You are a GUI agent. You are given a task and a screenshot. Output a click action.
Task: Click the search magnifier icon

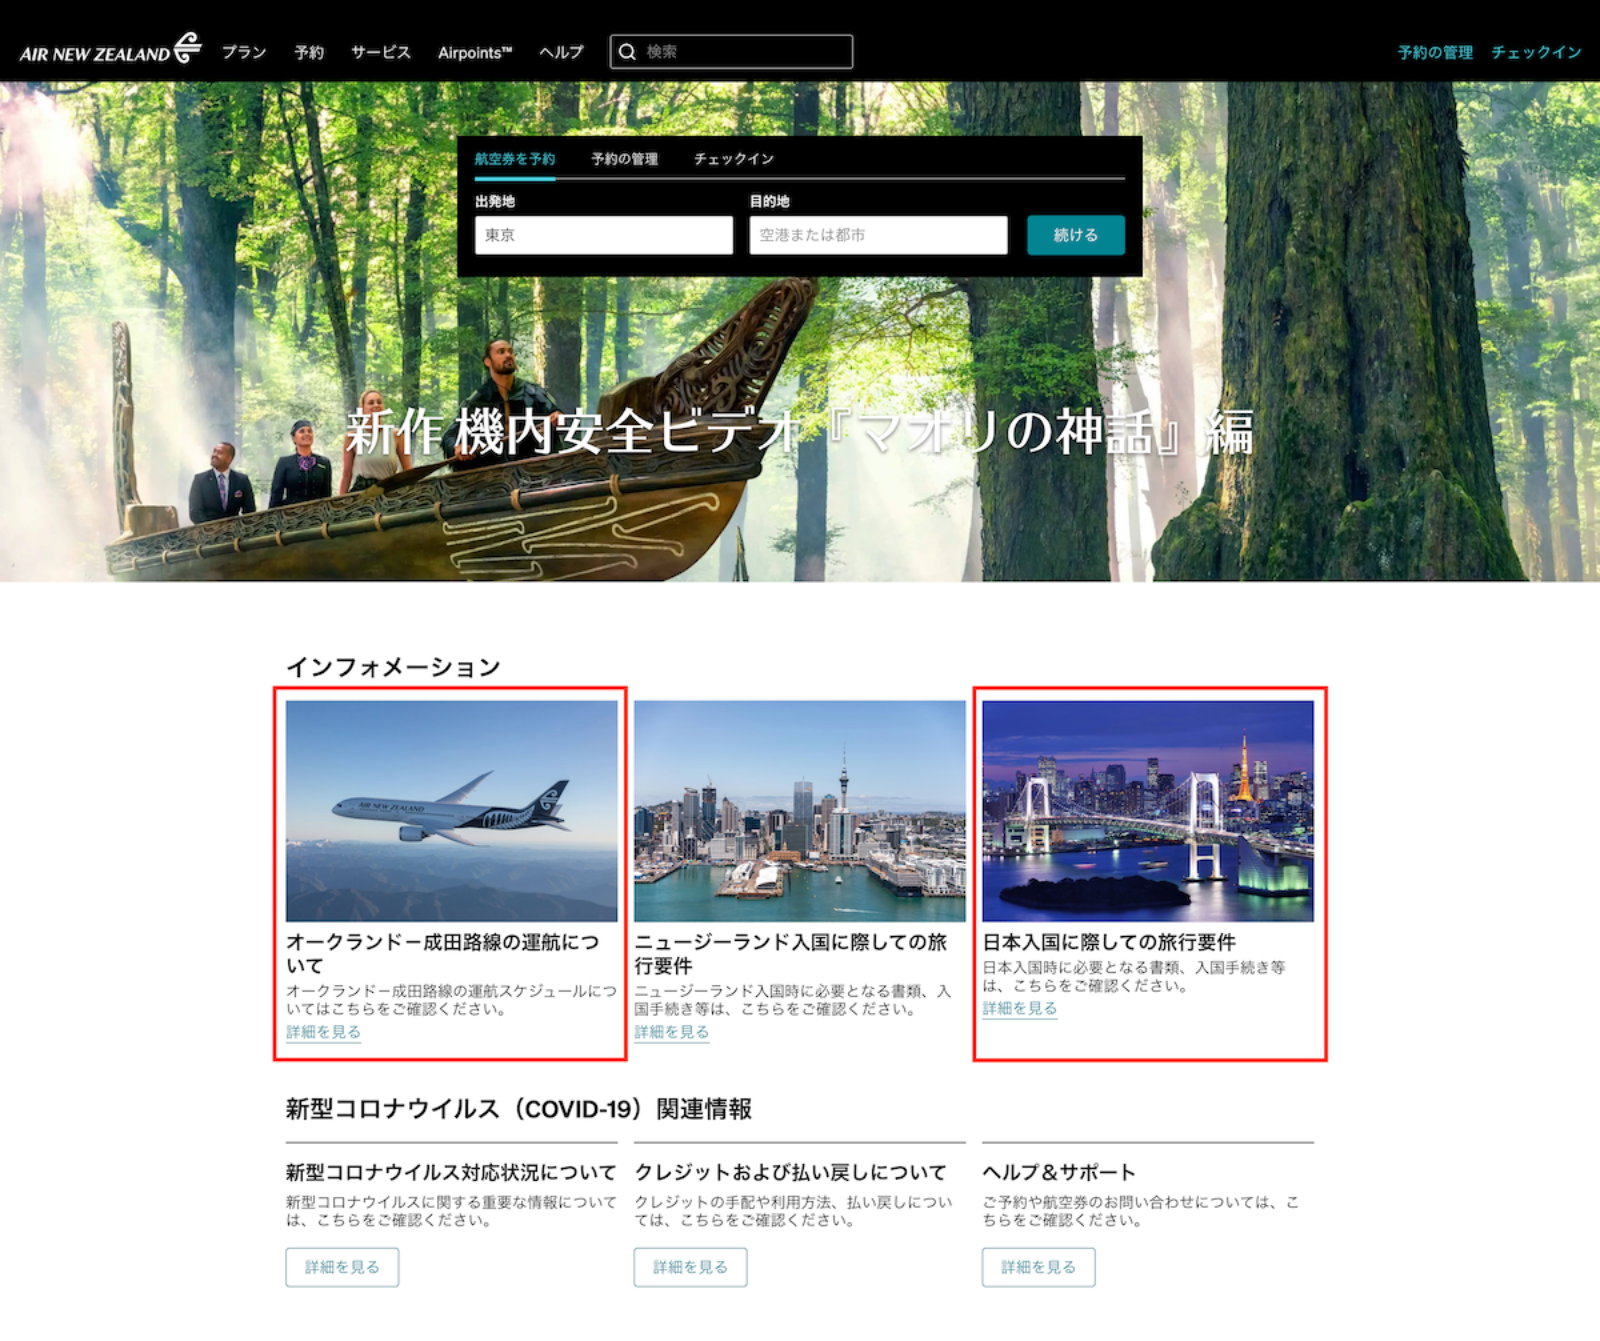[x=627, y=52]
